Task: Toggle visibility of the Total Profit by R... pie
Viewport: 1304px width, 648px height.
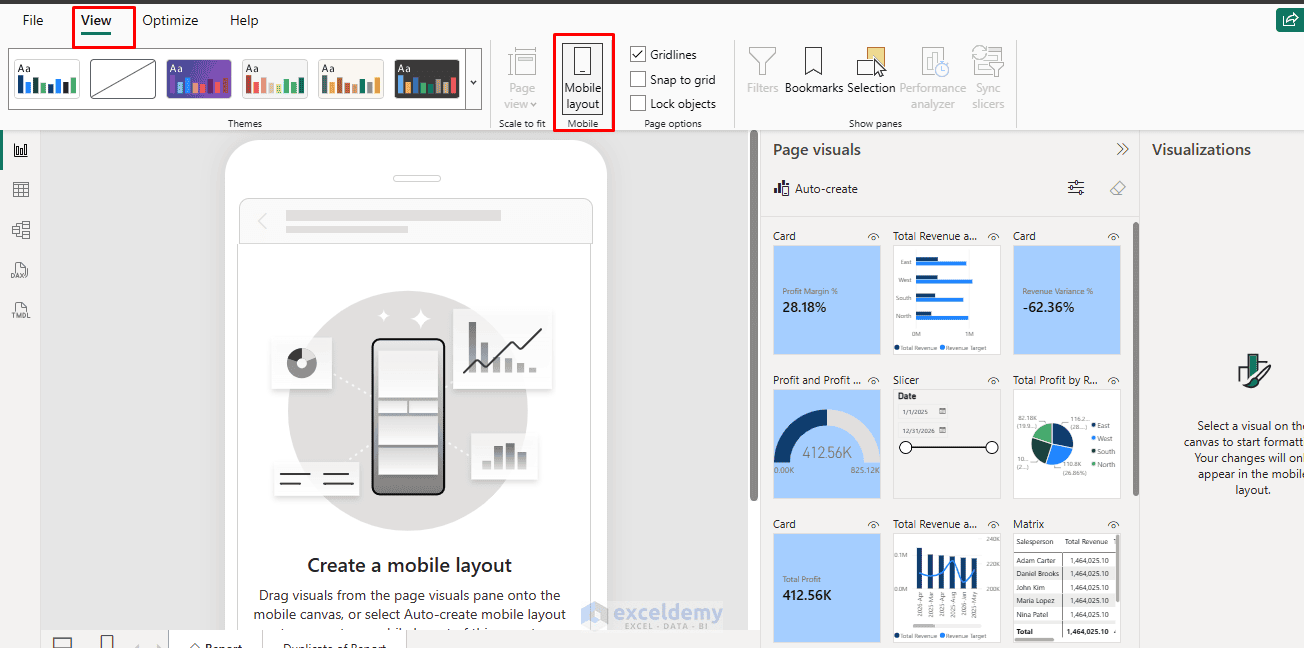Action: tap(1113, 381)
